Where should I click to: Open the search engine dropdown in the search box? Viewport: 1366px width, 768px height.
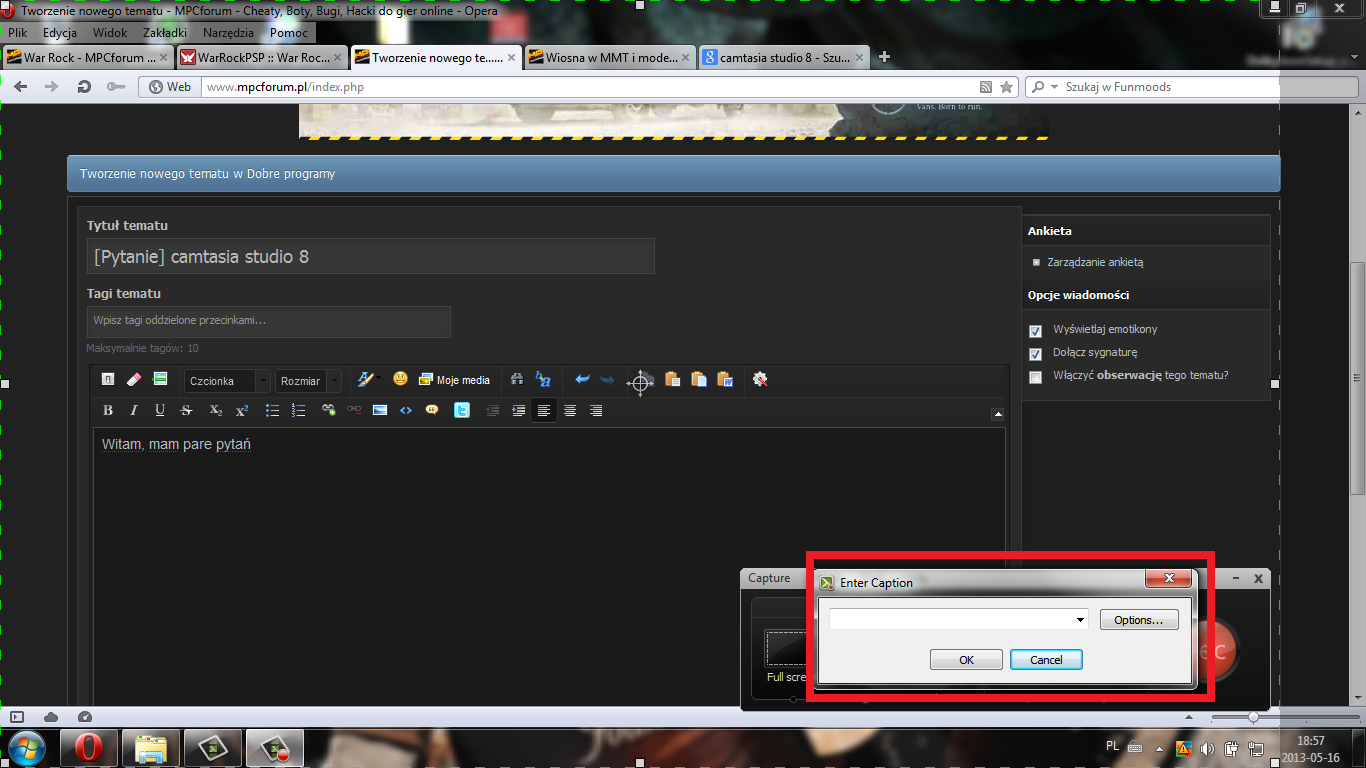[x=1046, y=87]
